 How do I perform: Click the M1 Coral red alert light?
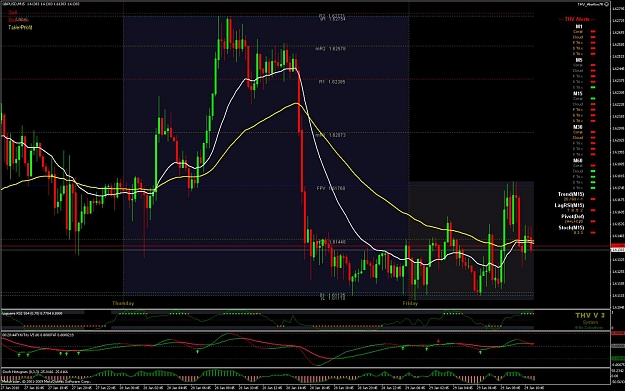point(593,31)
